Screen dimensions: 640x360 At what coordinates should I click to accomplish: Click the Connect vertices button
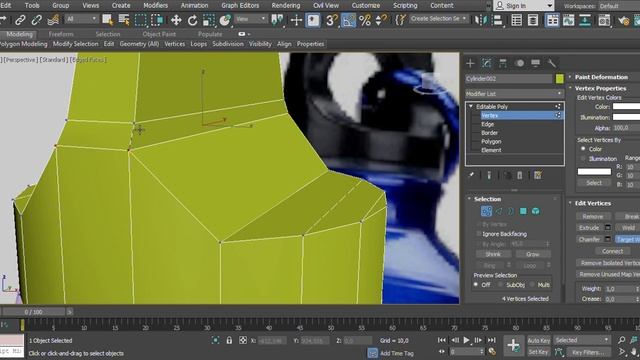(612, 251)
